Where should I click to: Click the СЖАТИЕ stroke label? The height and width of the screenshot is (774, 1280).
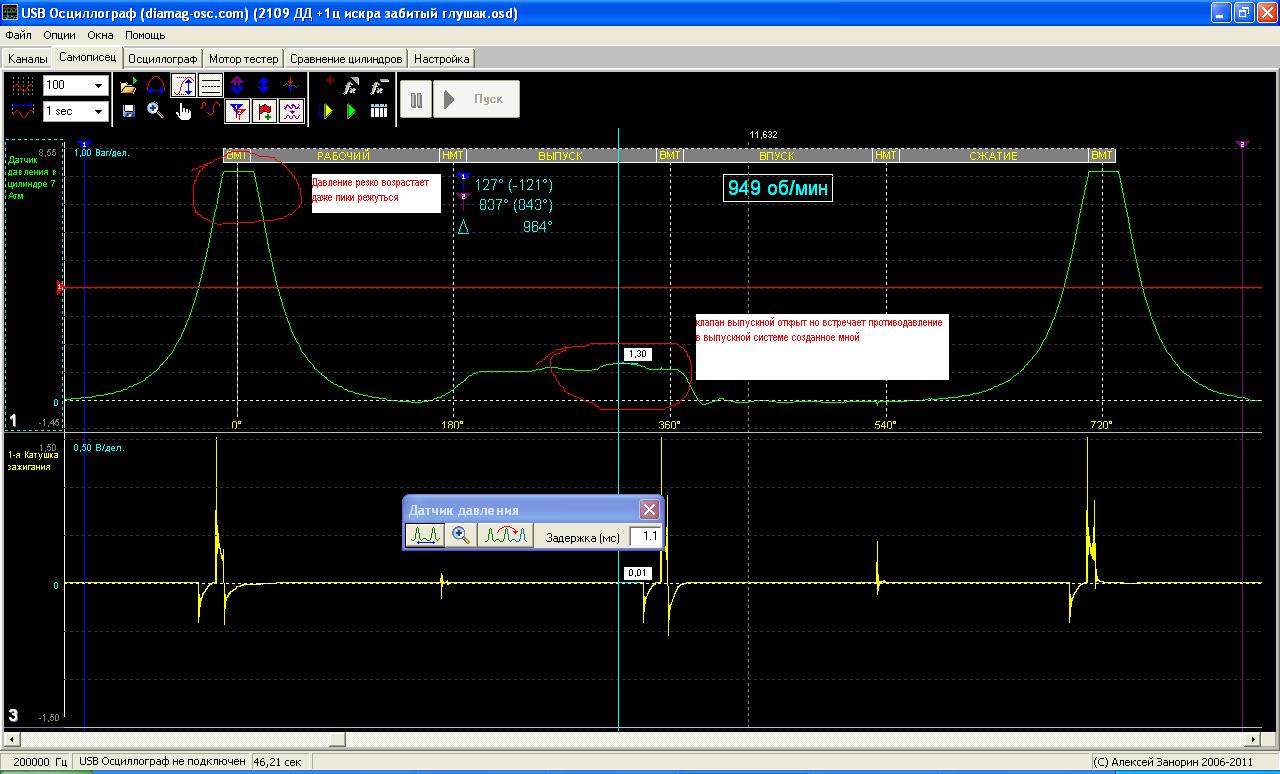pyautogui.click(x=993, y=156)
